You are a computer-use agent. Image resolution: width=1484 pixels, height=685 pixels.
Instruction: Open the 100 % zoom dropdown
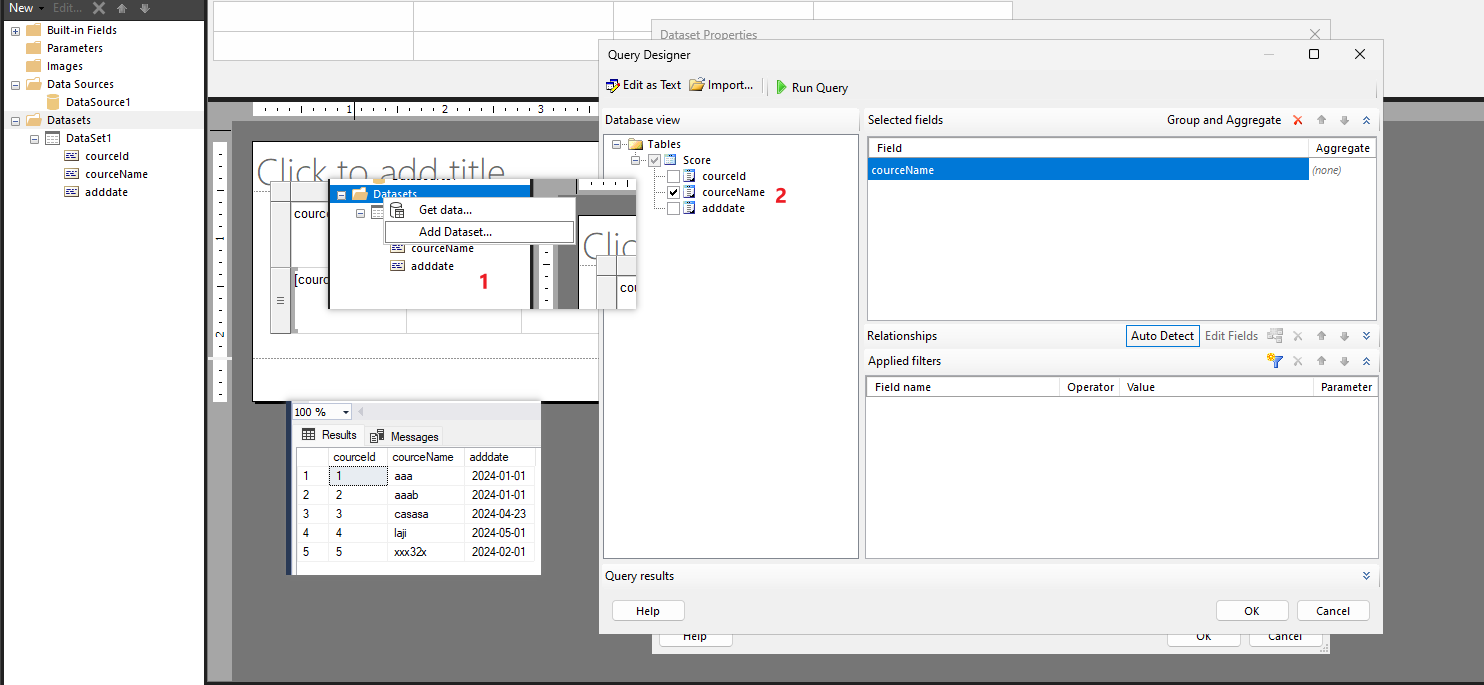pyautogui.click(x=346, y=412)
